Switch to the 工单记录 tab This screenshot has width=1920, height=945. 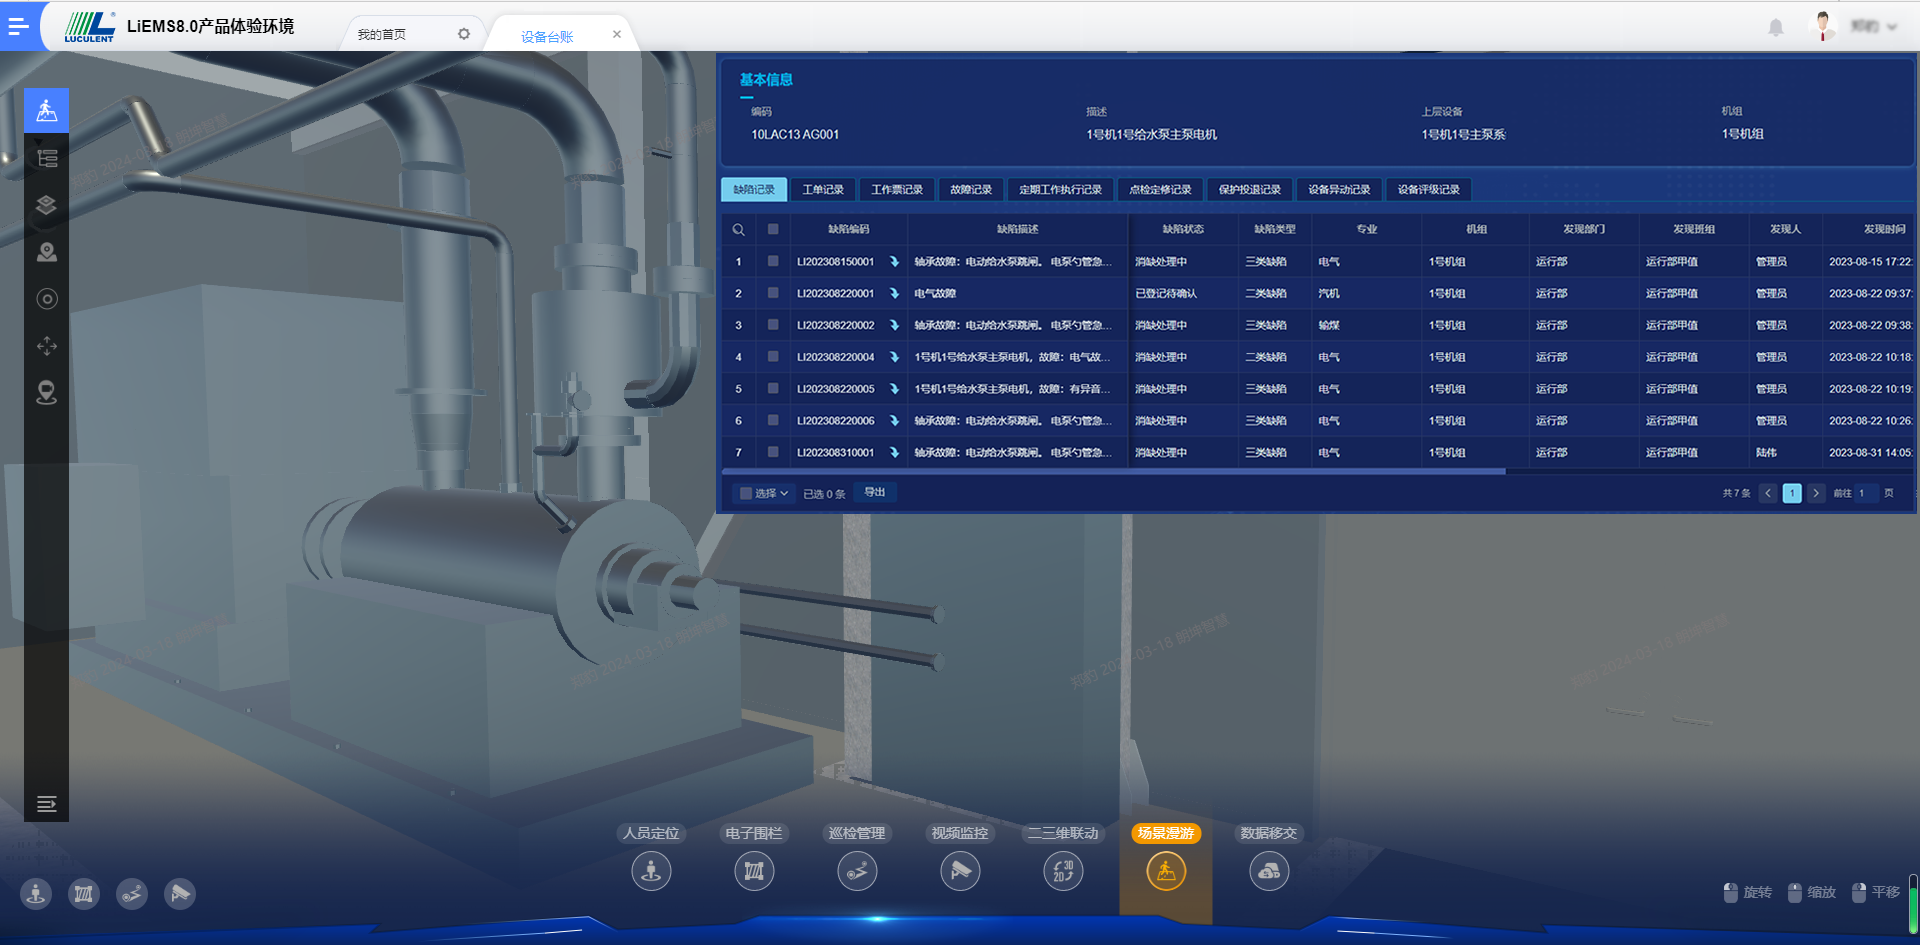coord(823,190)
